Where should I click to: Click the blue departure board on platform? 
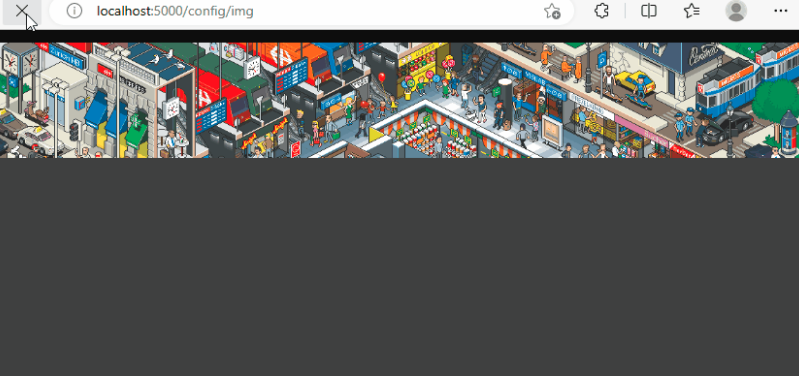291,75
